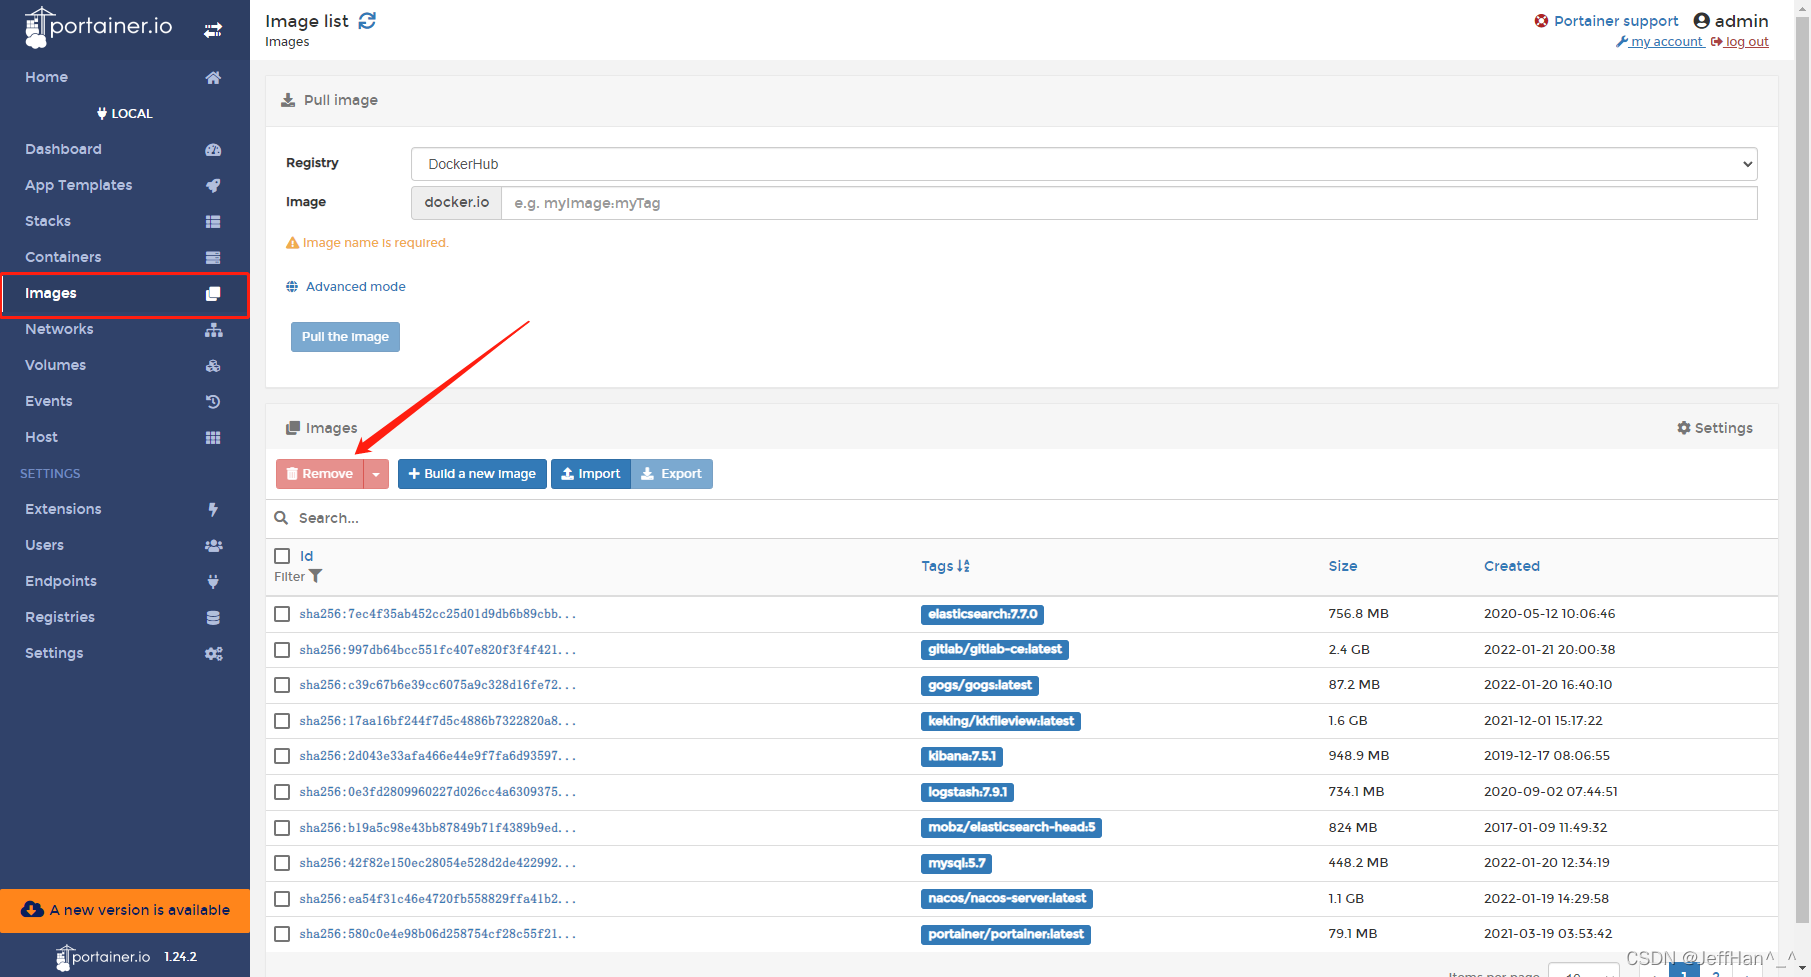Screen dimensions: 1811x977
Task: Click the Home house icon
Action: click(x=213, y=78)
